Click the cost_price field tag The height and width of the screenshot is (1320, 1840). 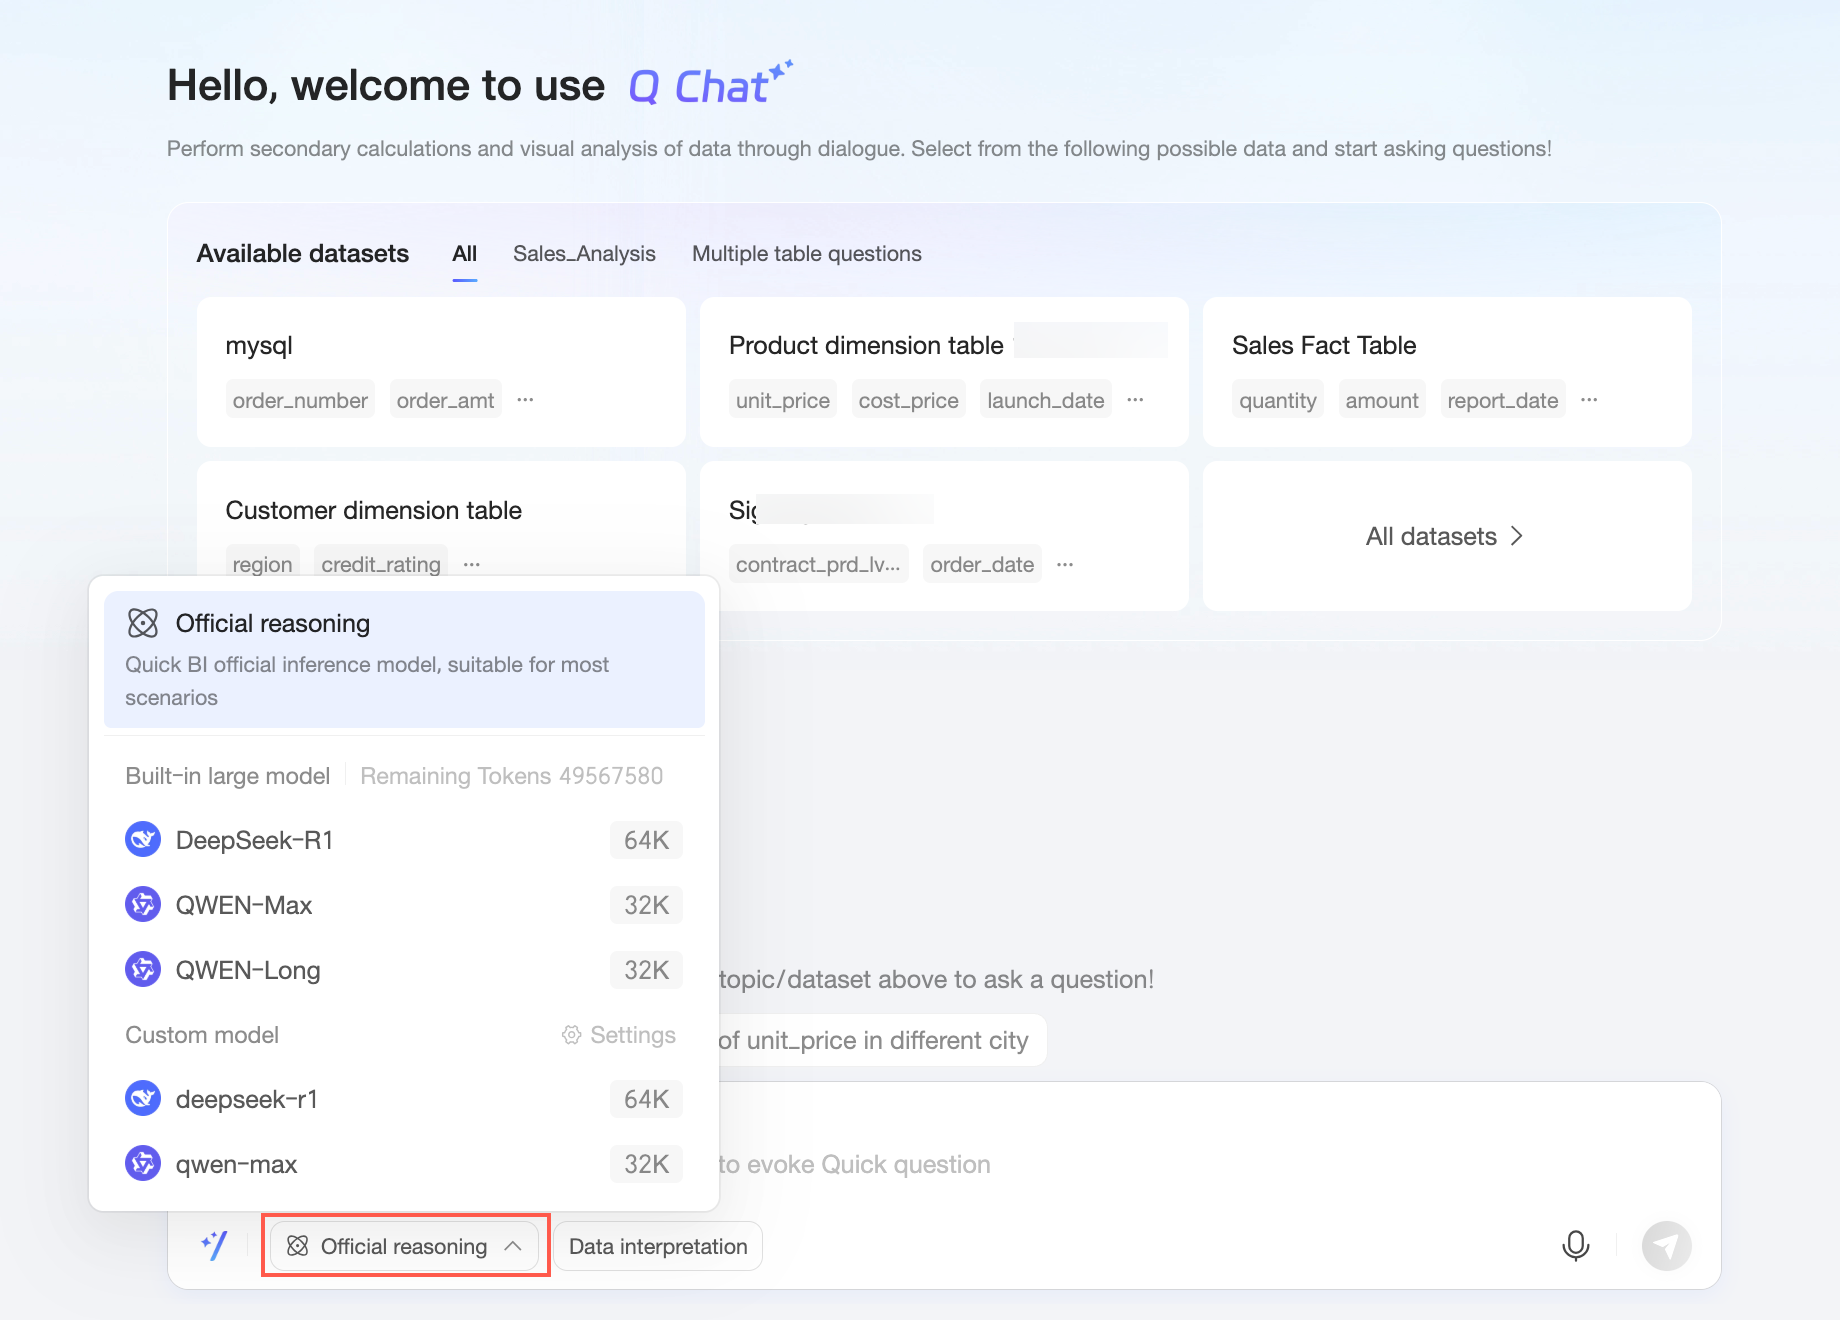pyautogui.click(x=909, y=400)
